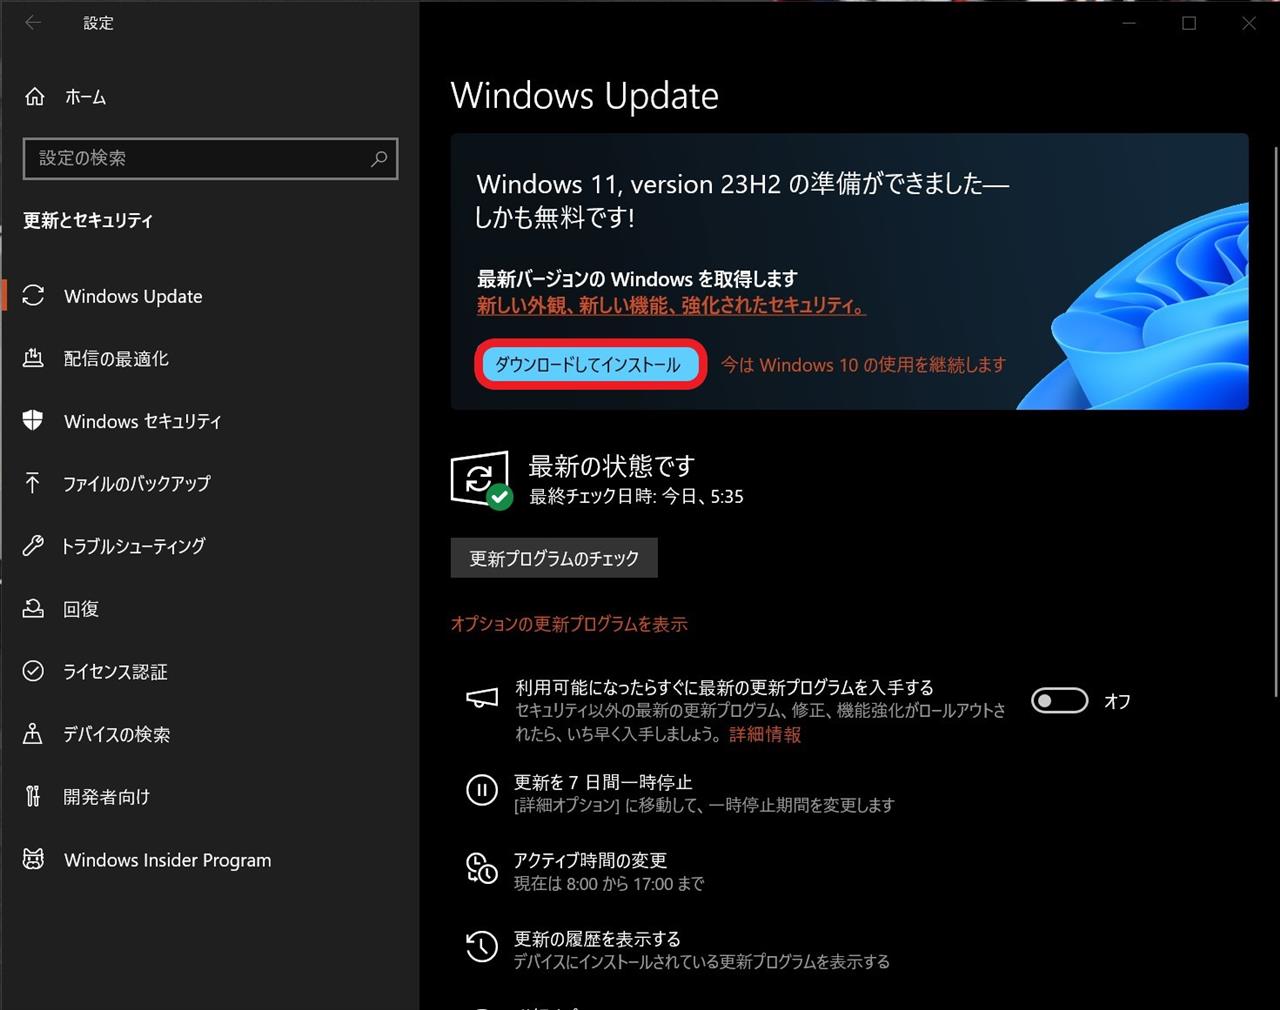Open ライセンス認証 section label

(x=115, y=671)
